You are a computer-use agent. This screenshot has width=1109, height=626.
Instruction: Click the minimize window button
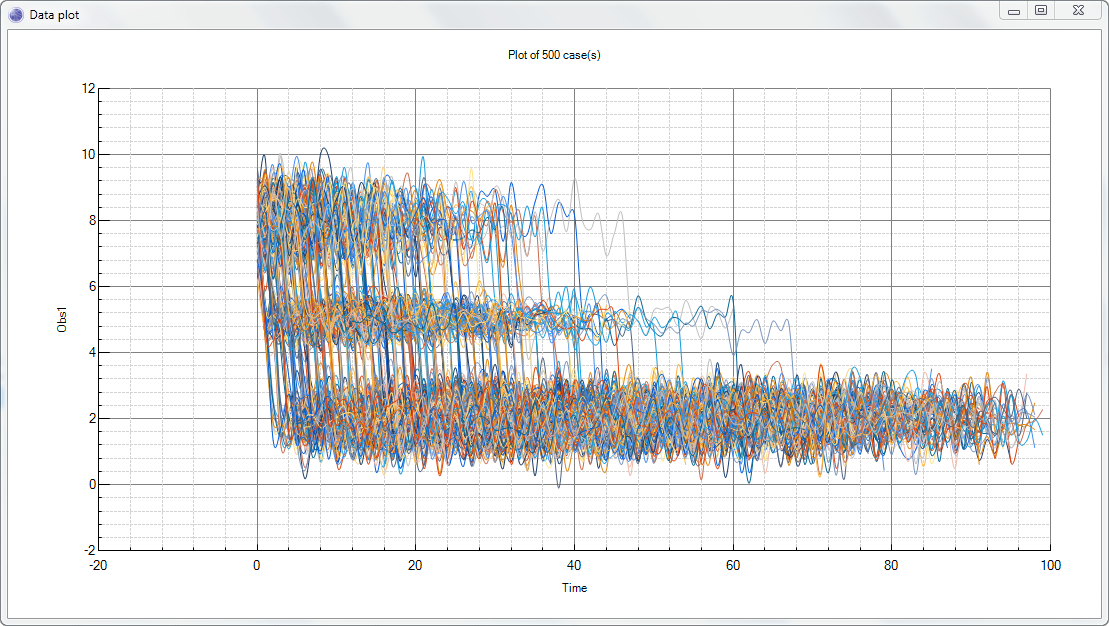1013,10
